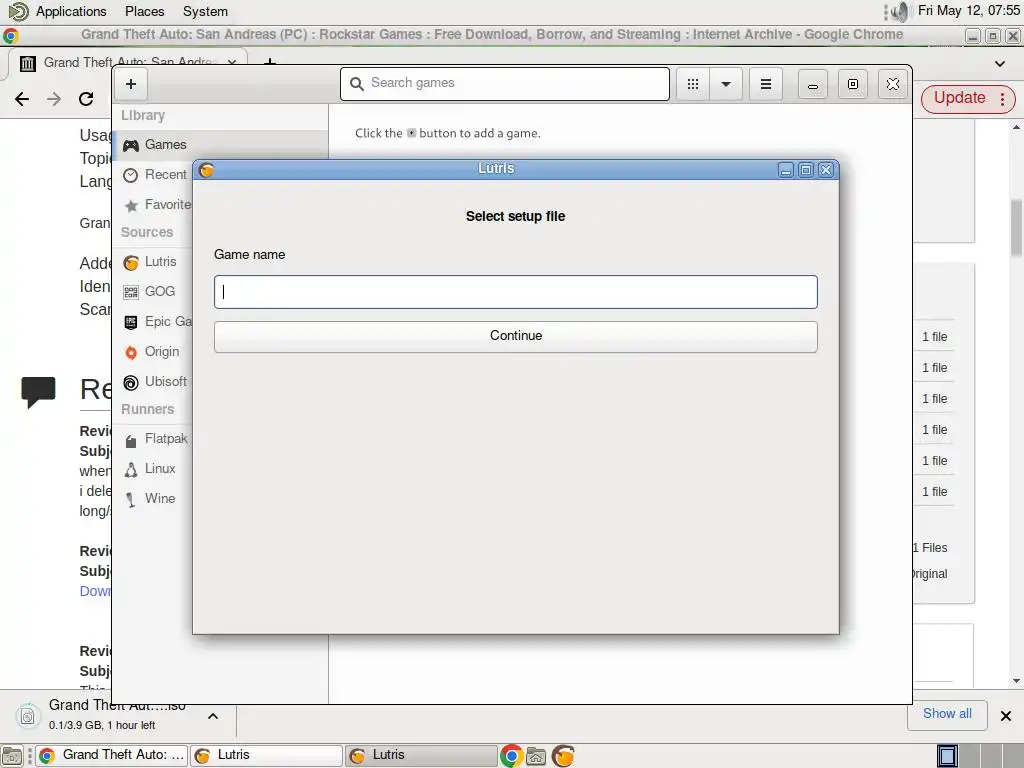
Task: Close the Chrome downloads bar
Action: coord(1006,716)
